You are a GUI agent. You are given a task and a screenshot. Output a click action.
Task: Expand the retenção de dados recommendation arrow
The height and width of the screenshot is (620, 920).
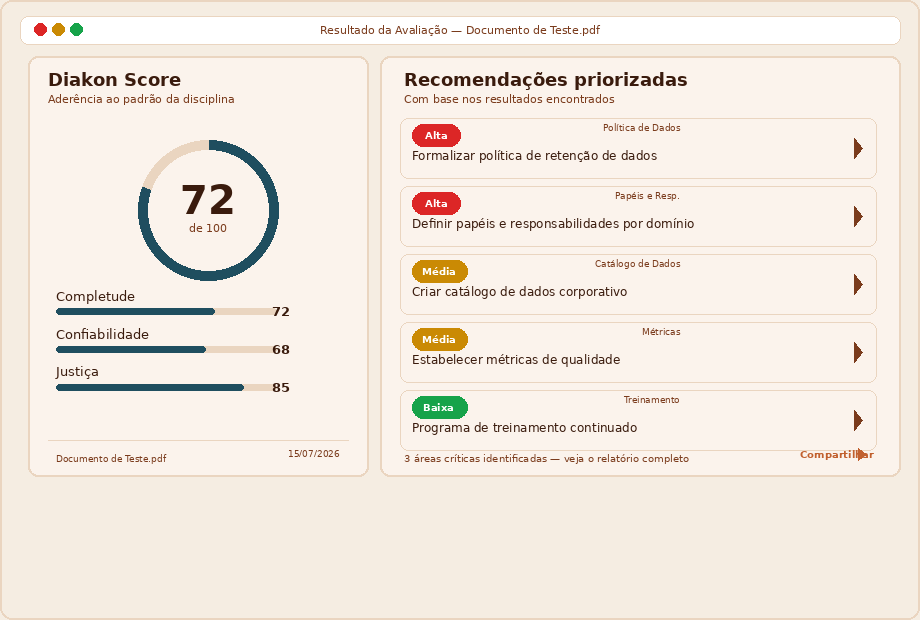858,149
